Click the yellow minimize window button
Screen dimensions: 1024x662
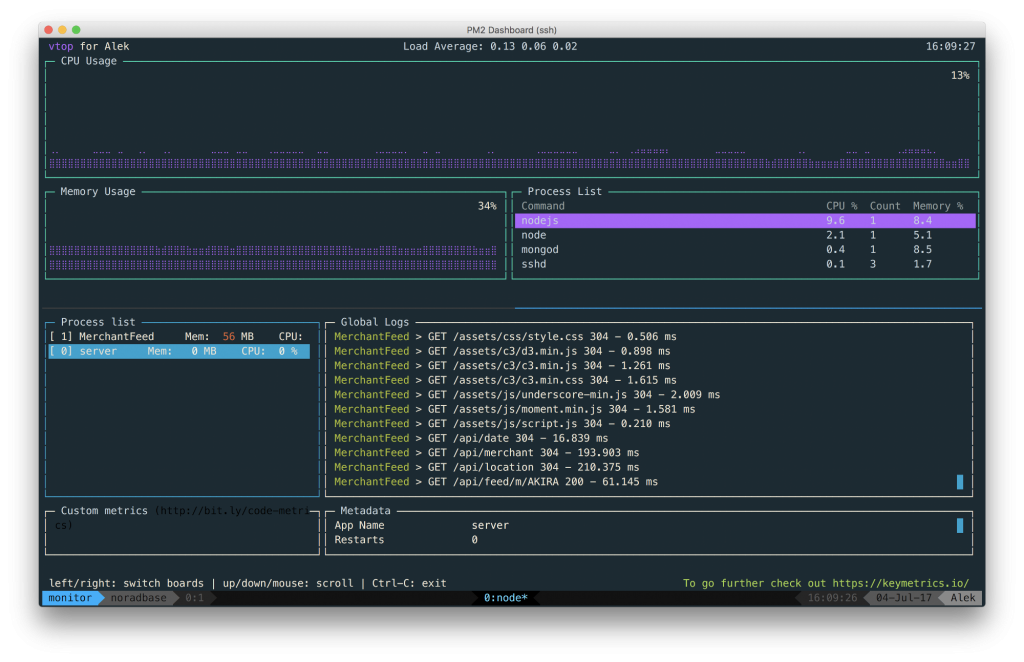tap(63, 31)
